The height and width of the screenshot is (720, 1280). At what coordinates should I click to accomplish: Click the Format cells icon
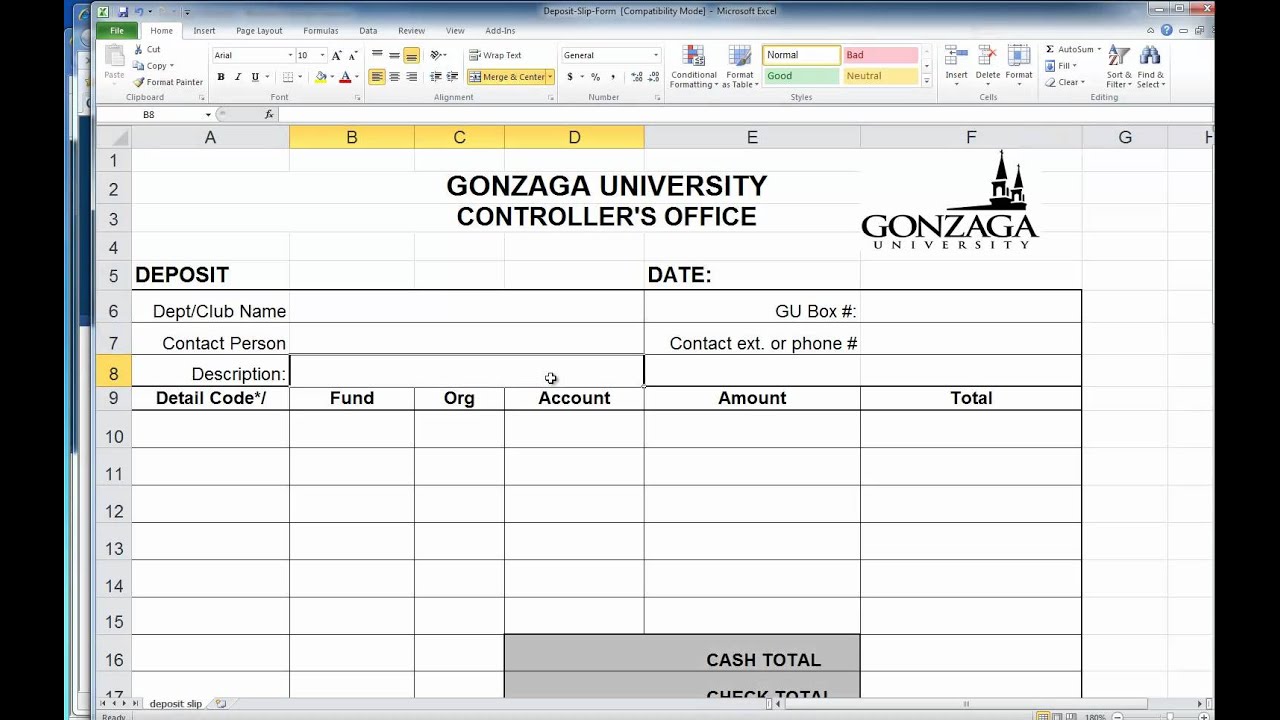[1019, 57]
